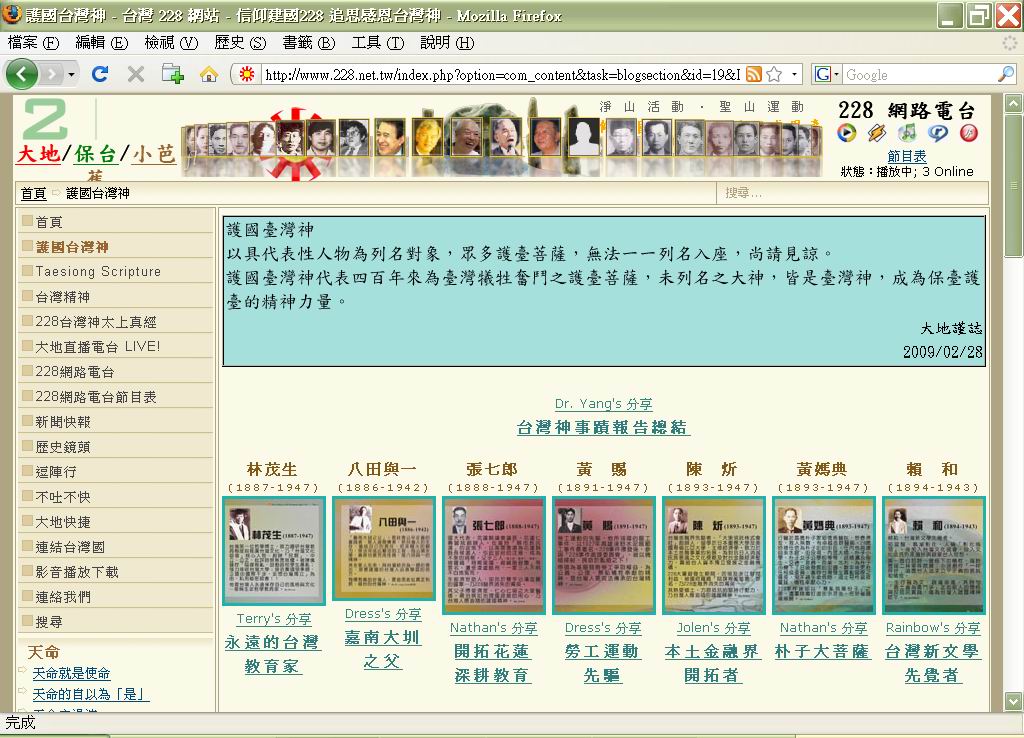This screenshot has width=1024, height=738.
Task: Open the 歷史 (S) menu
Action: tap(240, 43)
